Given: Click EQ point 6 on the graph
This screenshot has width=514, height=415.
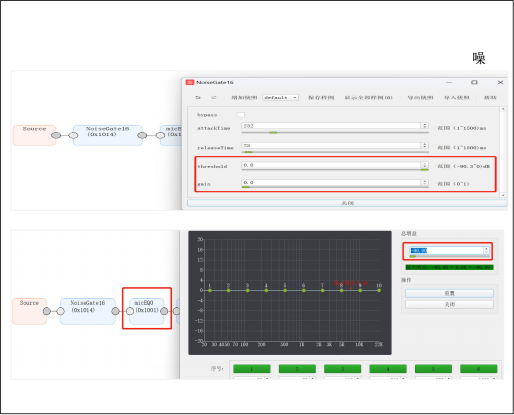Looking at the screenshot, I should click(x=304, y=291).
